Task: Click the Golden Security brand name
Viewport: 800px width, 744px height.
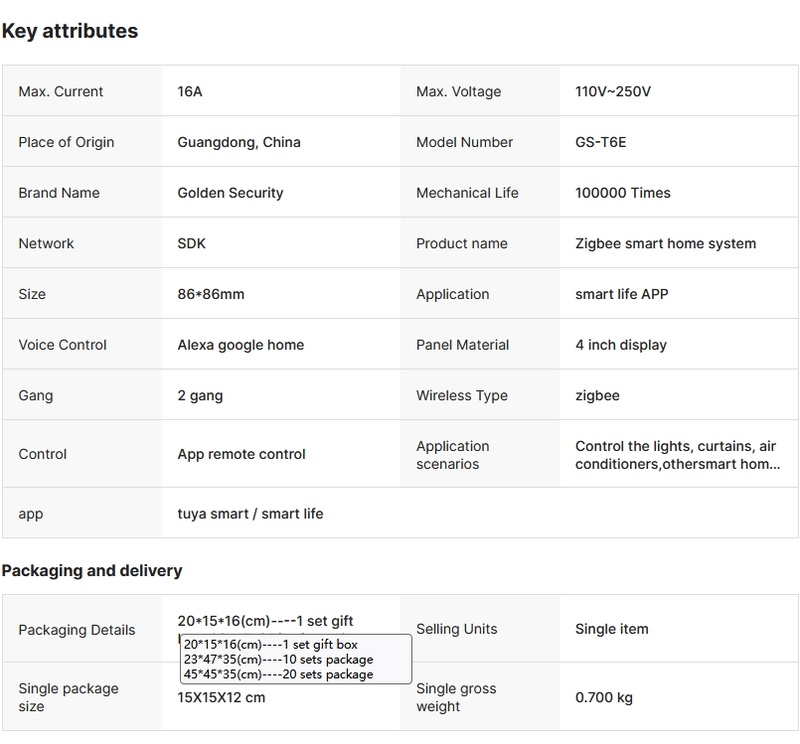Action: [x=230, y=193]
